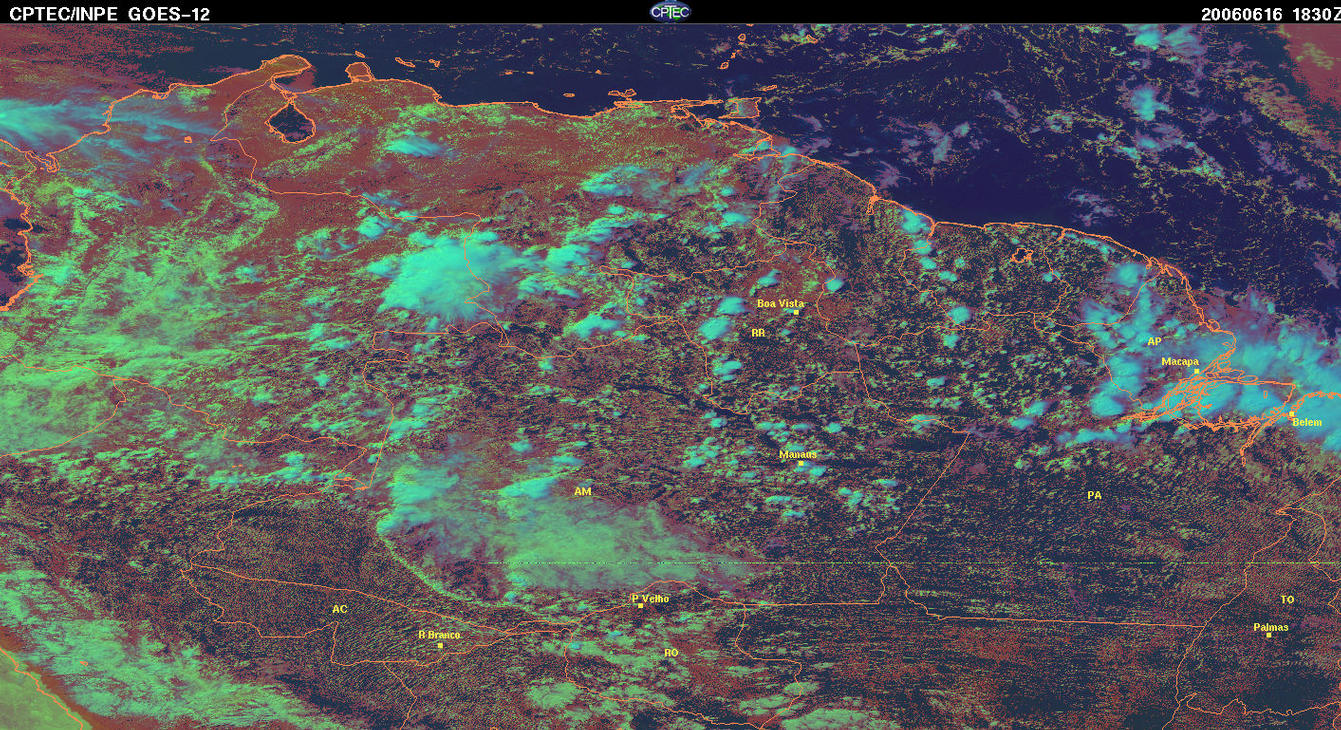This screenshot has height=730, width=1341.
Task: Click the CPTEC logo in the header
Action: [x=669, y=11]
